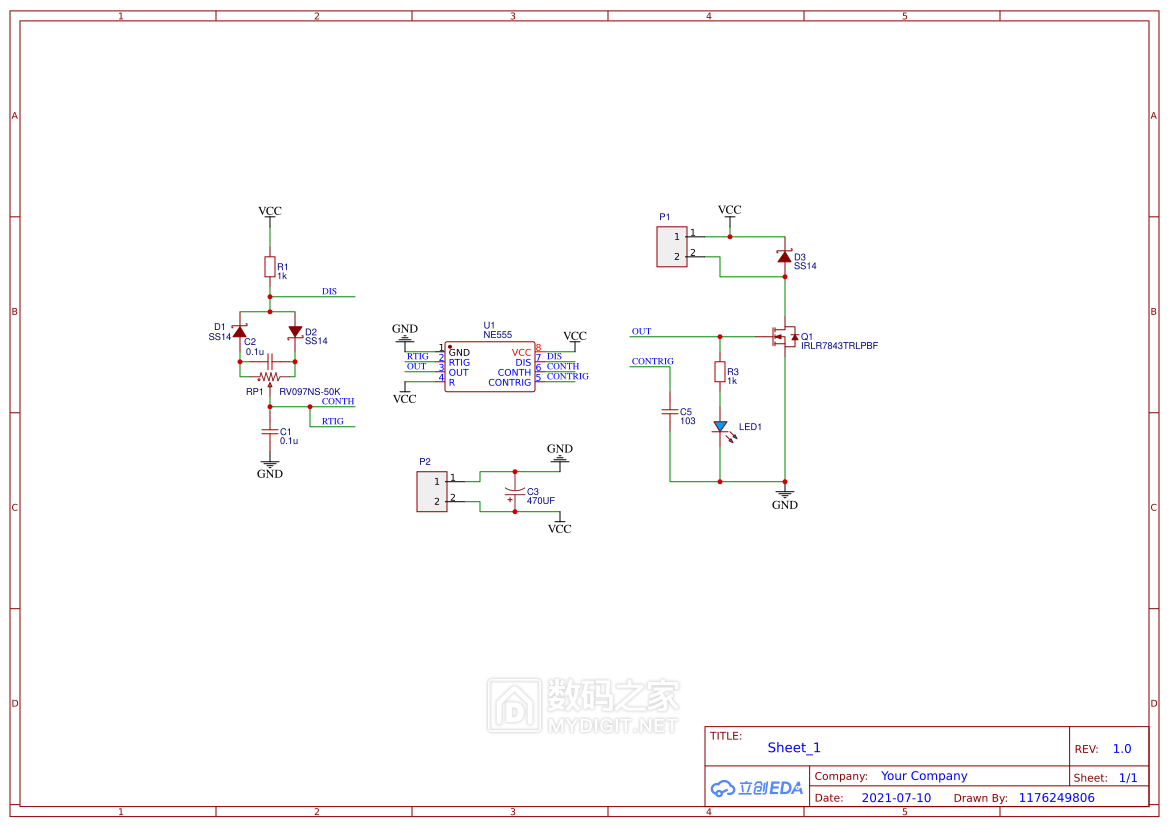
Task: Select the VCC symbol below U1 pin 4
Action: pyautogui.click(x=405, y=394)
